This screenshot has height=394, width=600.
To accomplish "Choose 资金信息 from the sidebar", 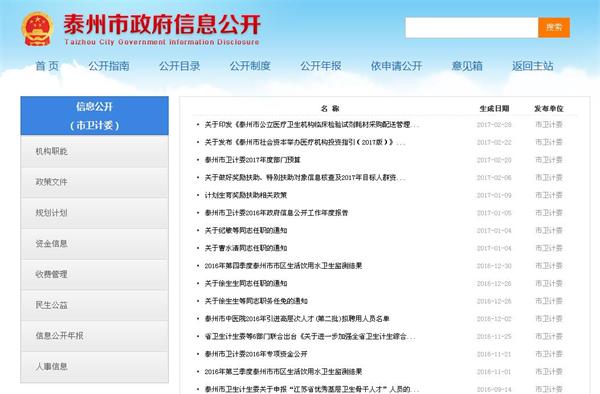I will click(95, 244).
